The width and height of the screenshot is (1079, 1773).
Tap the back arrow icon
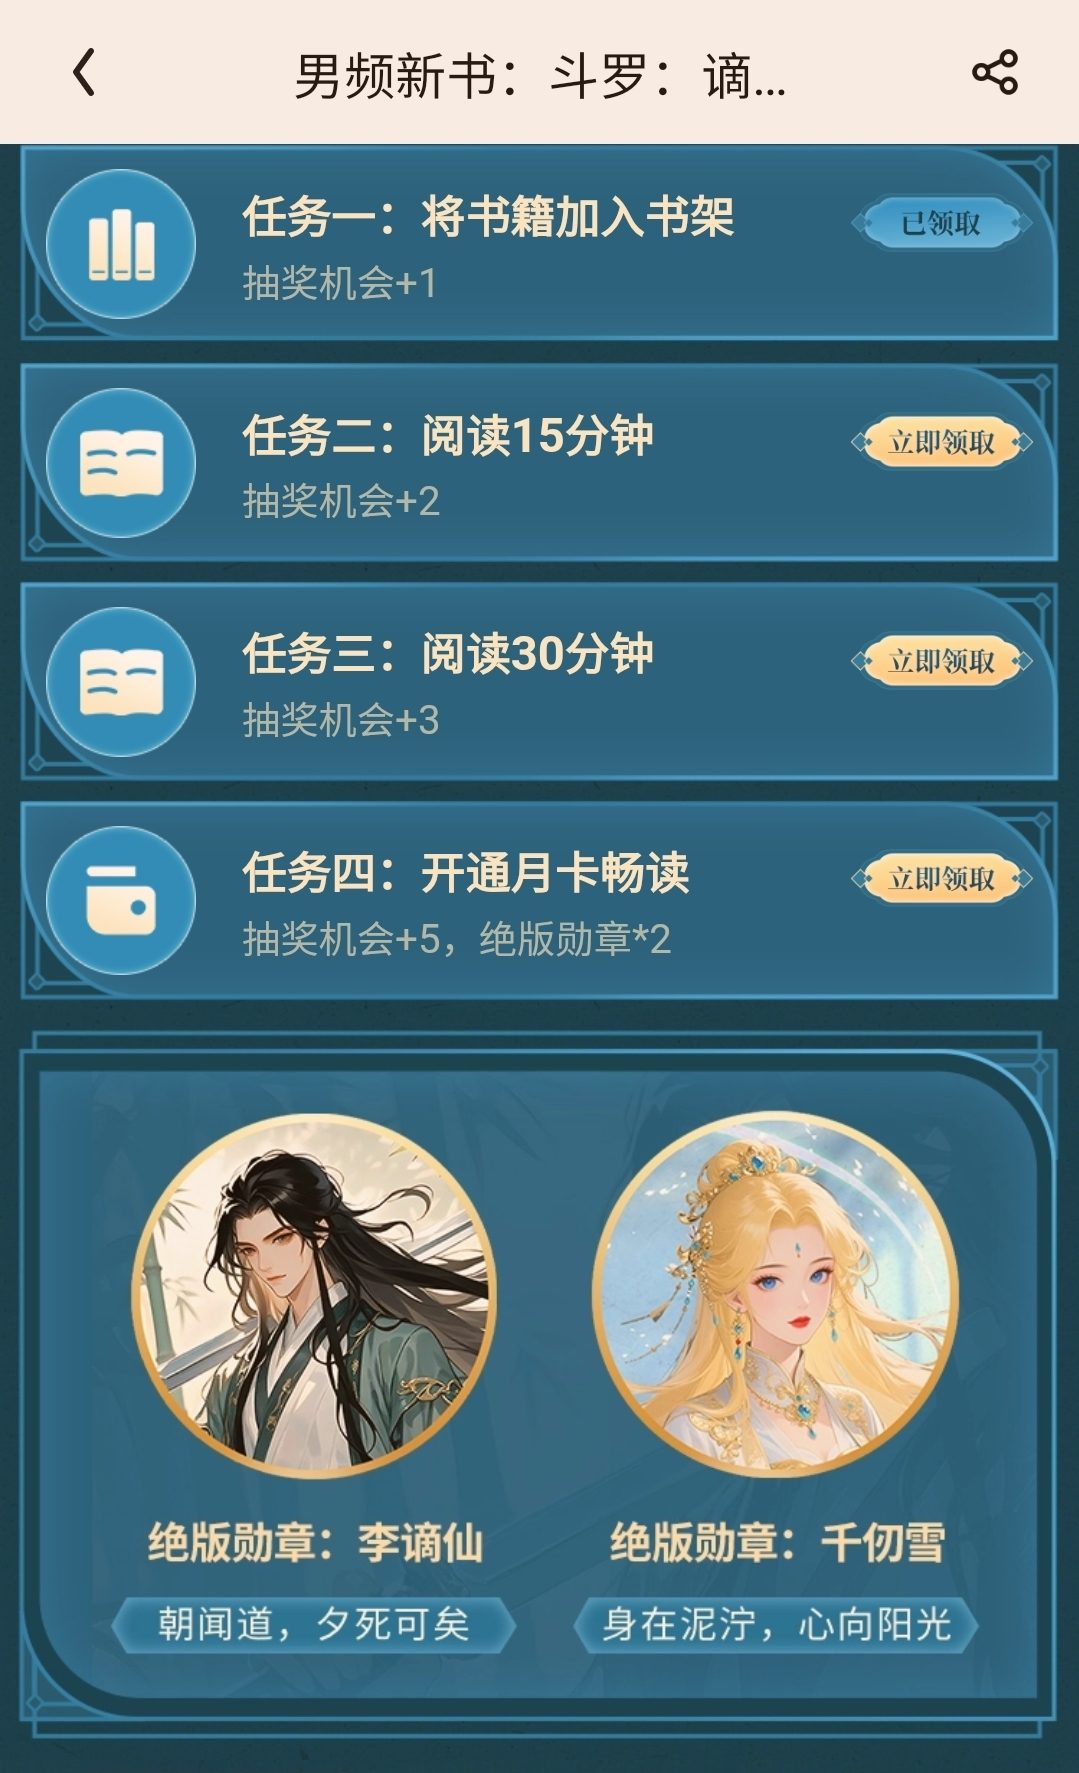tap(85, 73)
